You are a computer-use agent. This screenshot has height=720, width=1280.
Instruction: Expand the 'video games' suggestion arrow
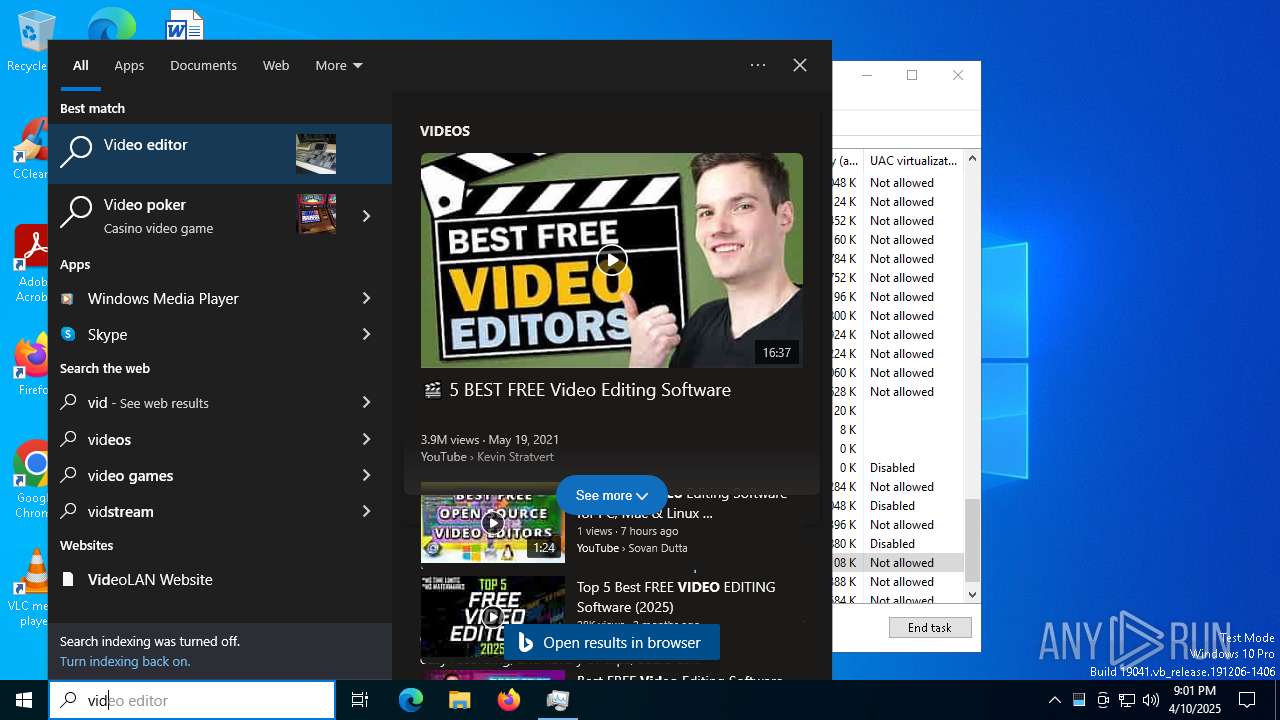click(366, 475)
